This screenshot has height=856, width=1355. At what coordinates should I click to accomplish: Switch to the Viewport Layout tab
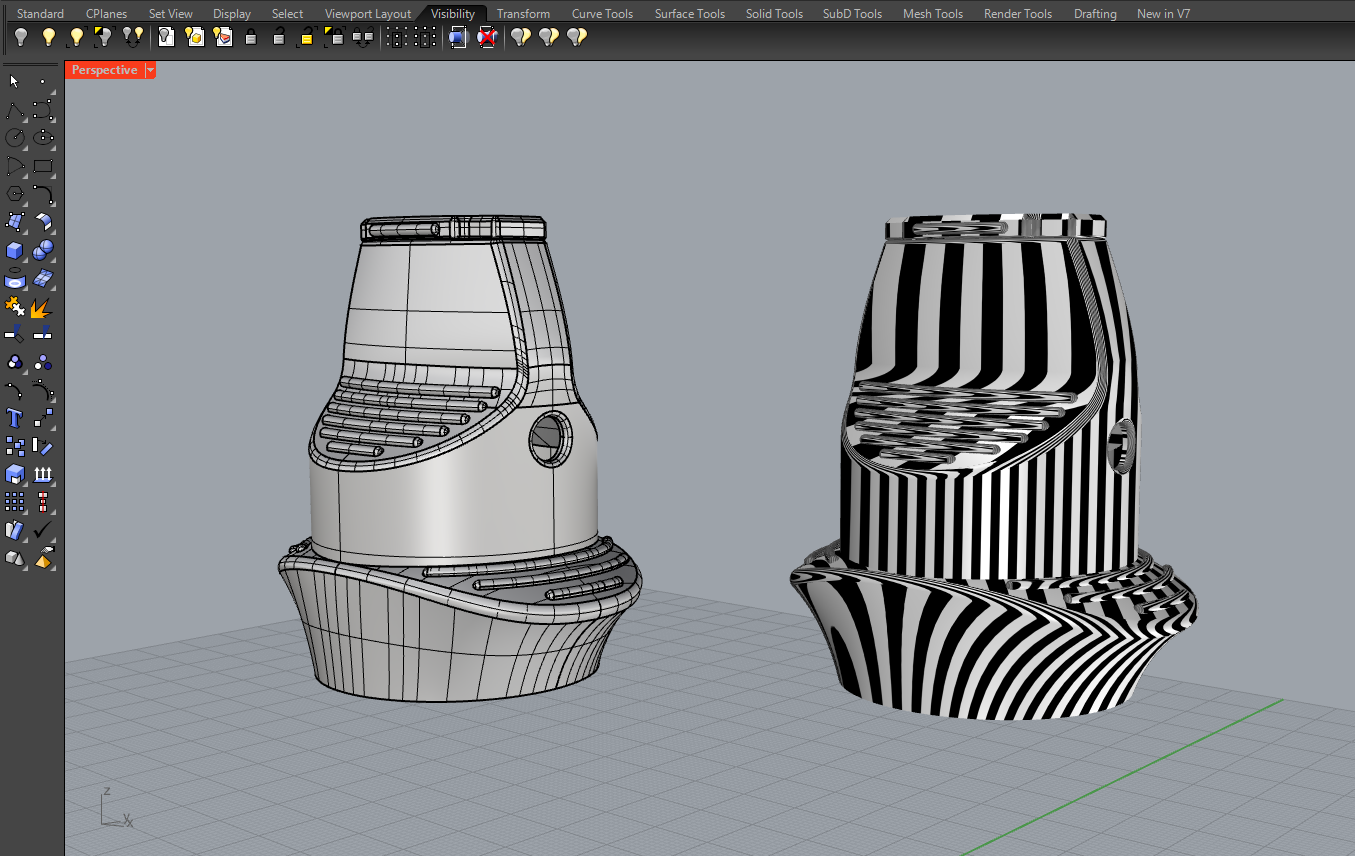[368, 14]
